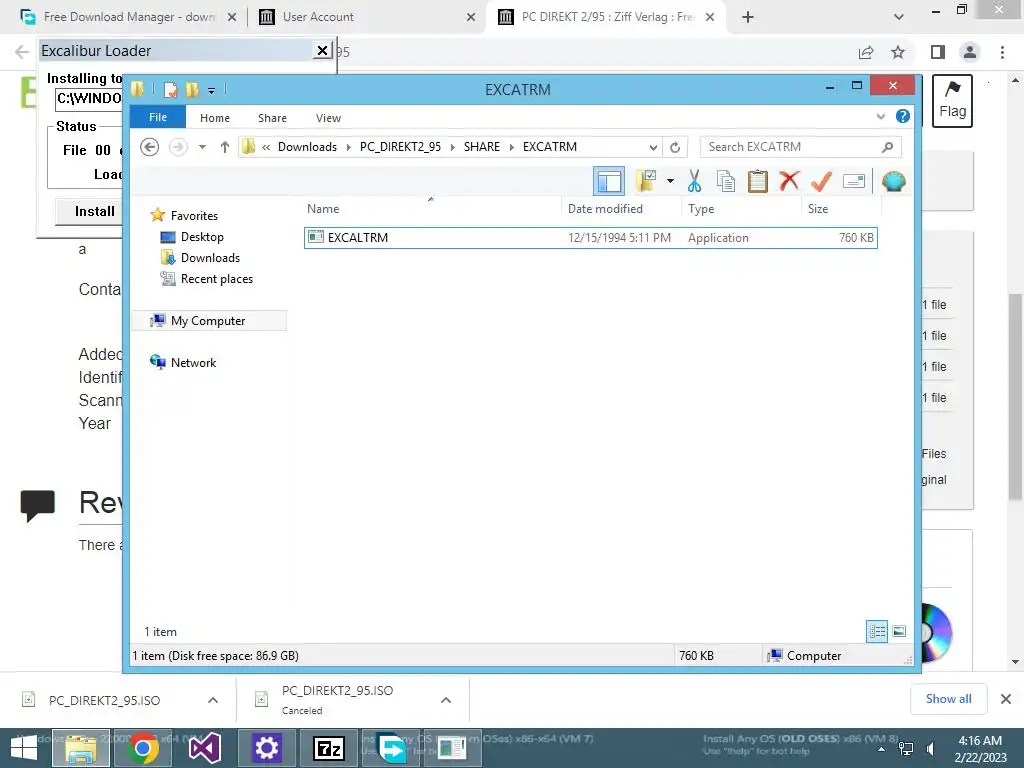Click SHARE in the address breadcrumb

482,147
